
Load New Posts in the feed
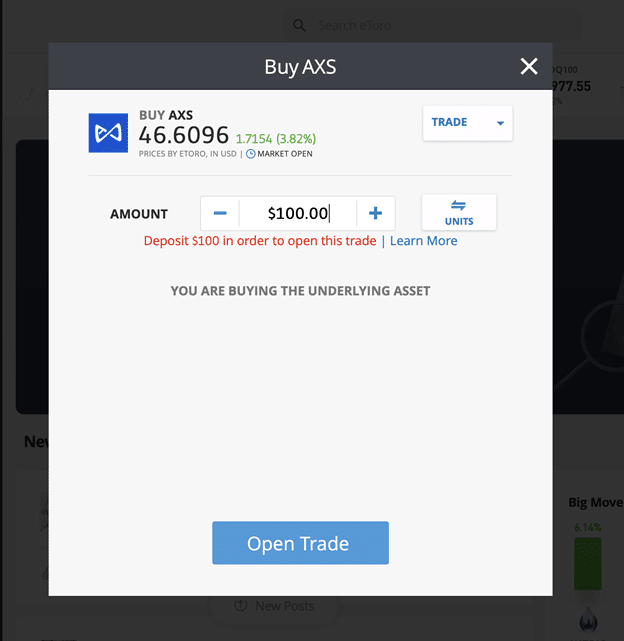coord(274,606)
